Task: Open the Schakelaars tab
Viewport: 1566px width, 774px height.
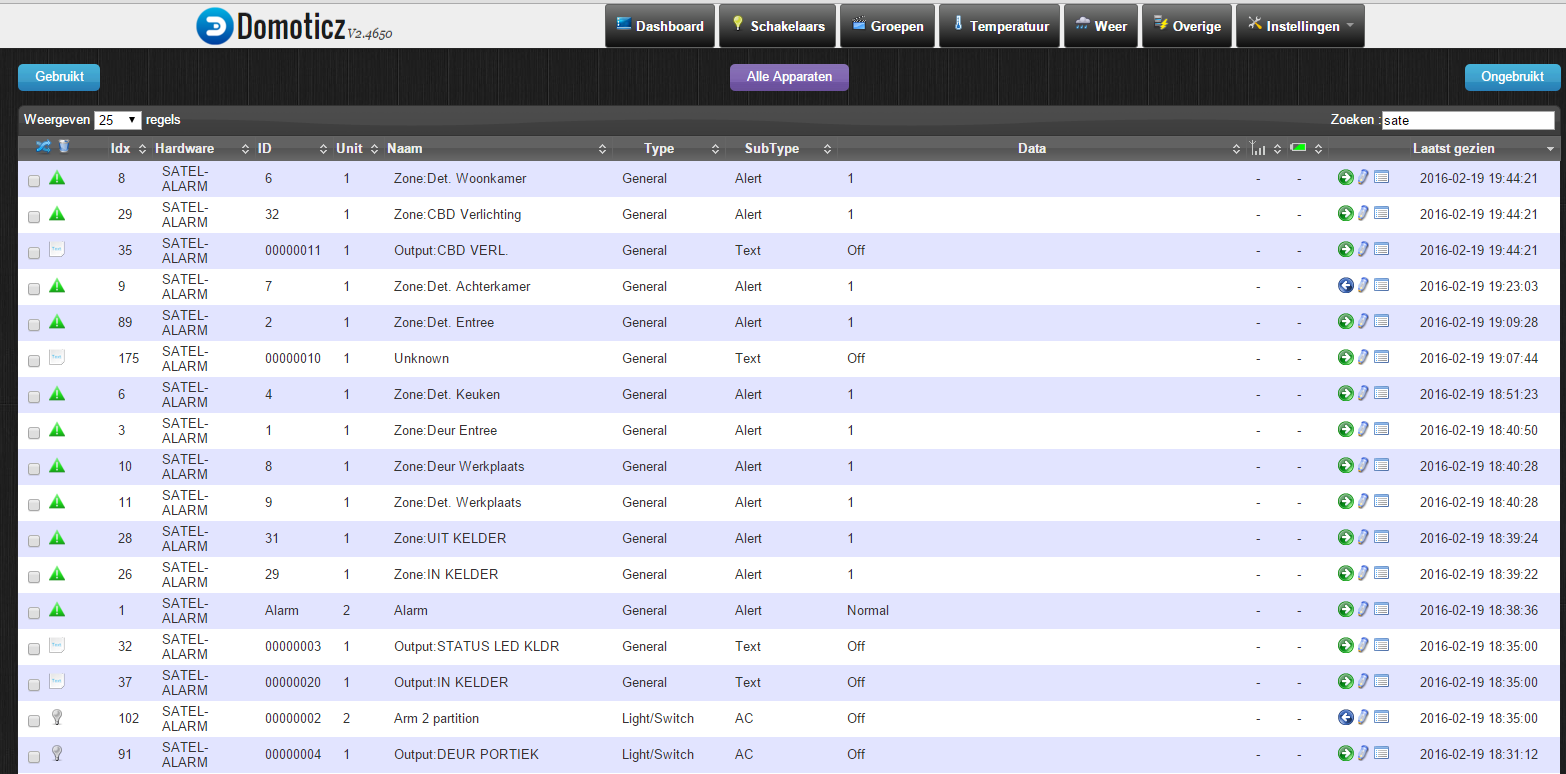Action: pos(777,26)
